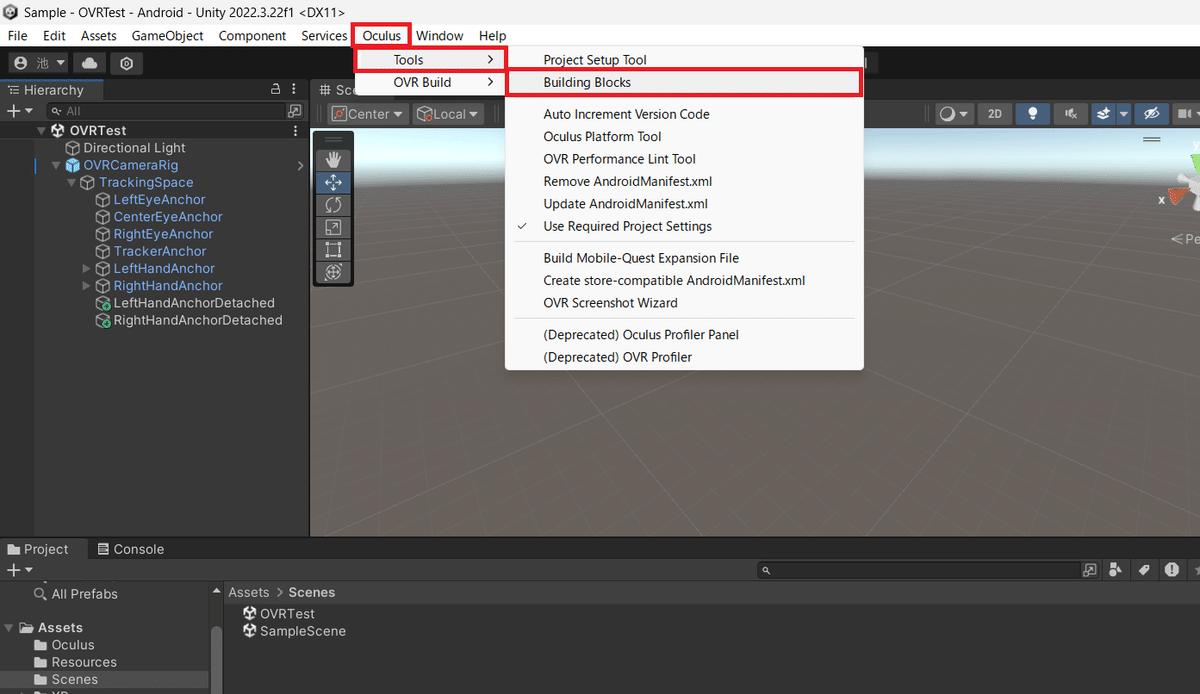Viewport: 1200px width, 694px height.
Task: Open the Package/Unity Version Control hexagon icon
Action: click(127, 63)
